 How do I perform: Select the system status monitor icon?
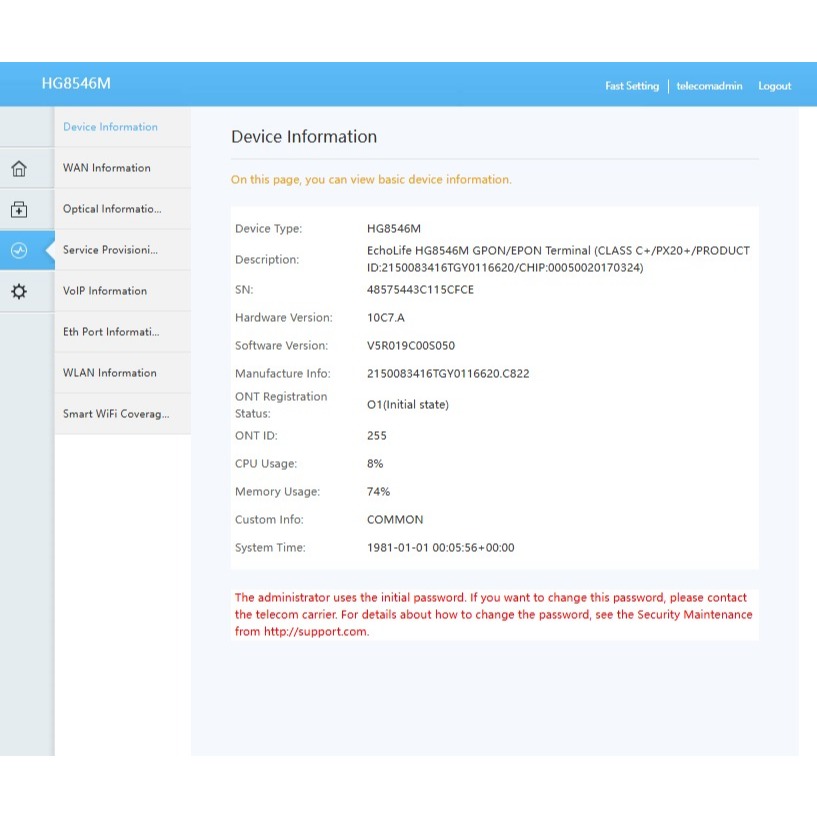[x=19, y=250]
